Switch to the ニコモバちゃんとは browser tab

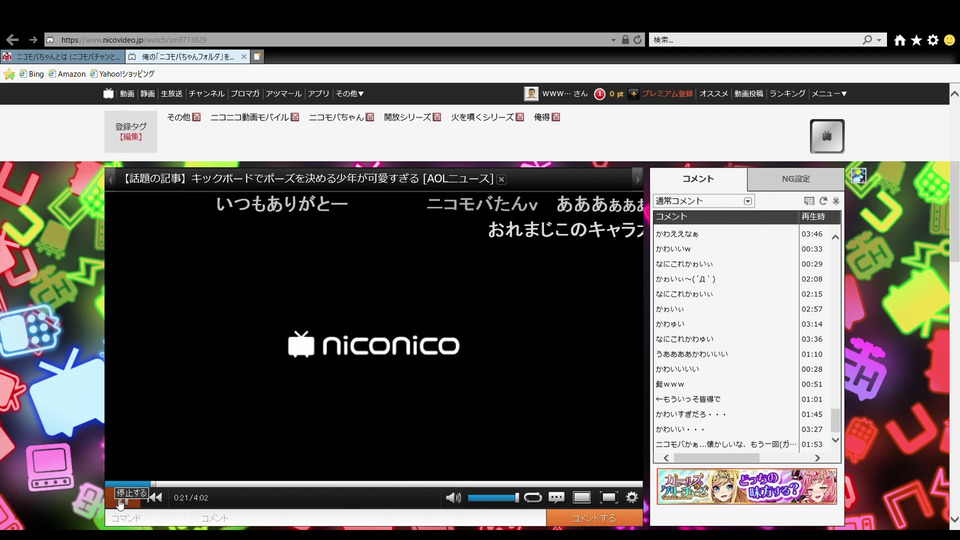(63, 56)
